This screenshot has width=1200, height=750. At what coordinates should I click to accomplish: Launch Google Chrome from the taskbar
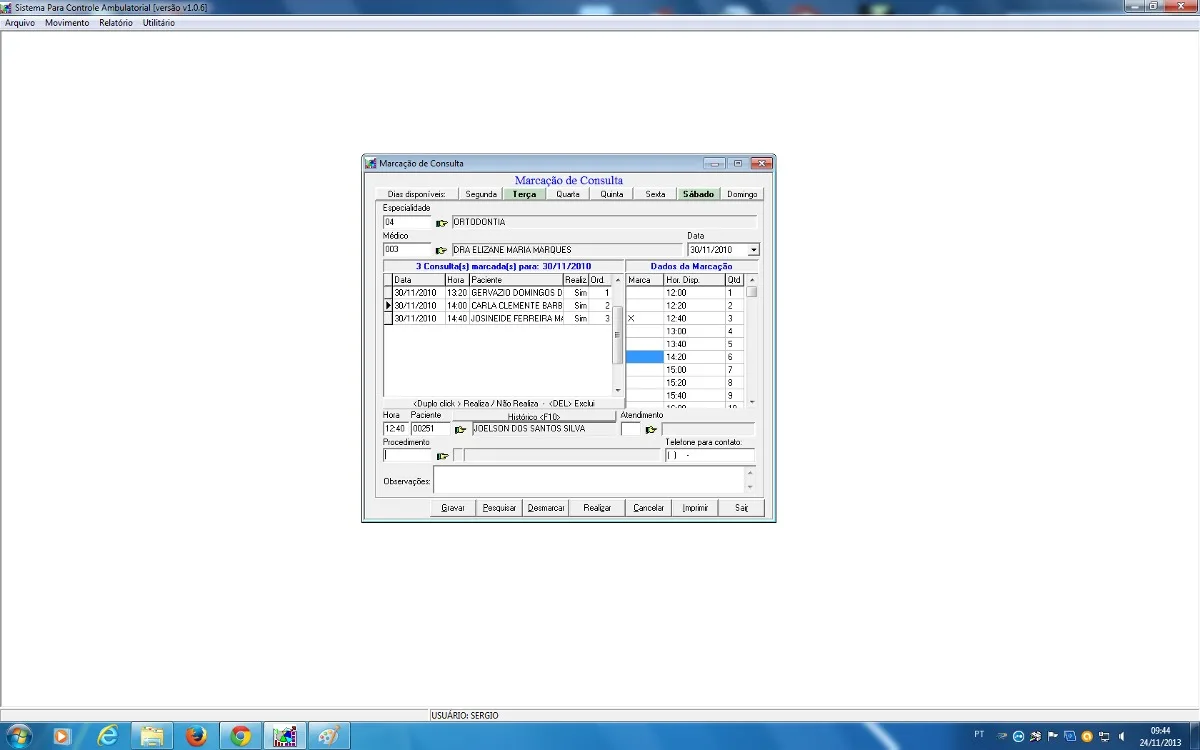(240, 736)
